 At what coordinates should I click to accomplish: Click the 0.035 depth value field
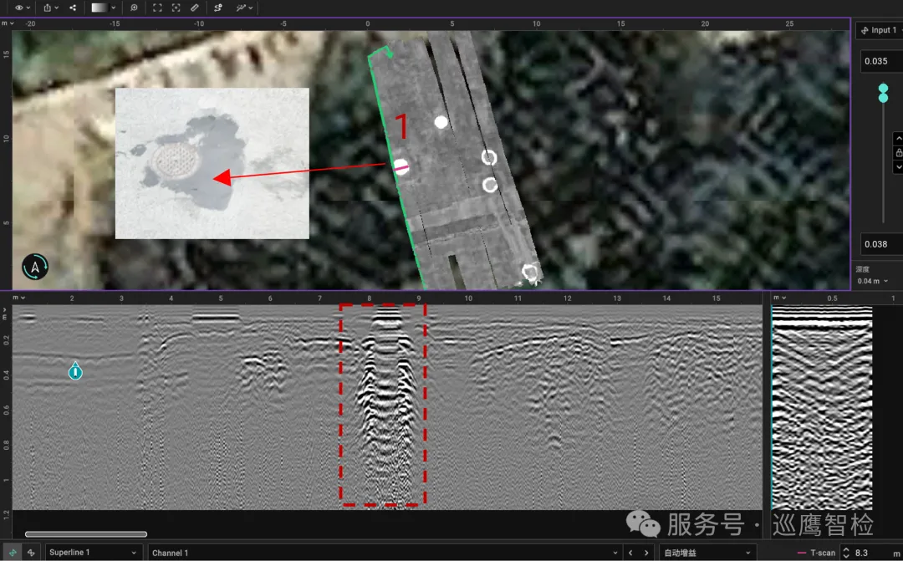[876, 61]
